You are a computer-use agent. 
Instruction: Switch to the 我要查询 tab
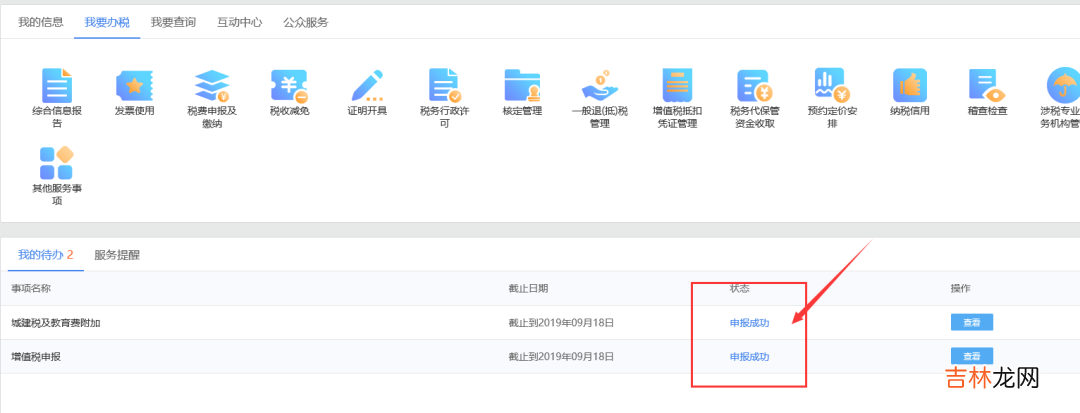[173, 21]
